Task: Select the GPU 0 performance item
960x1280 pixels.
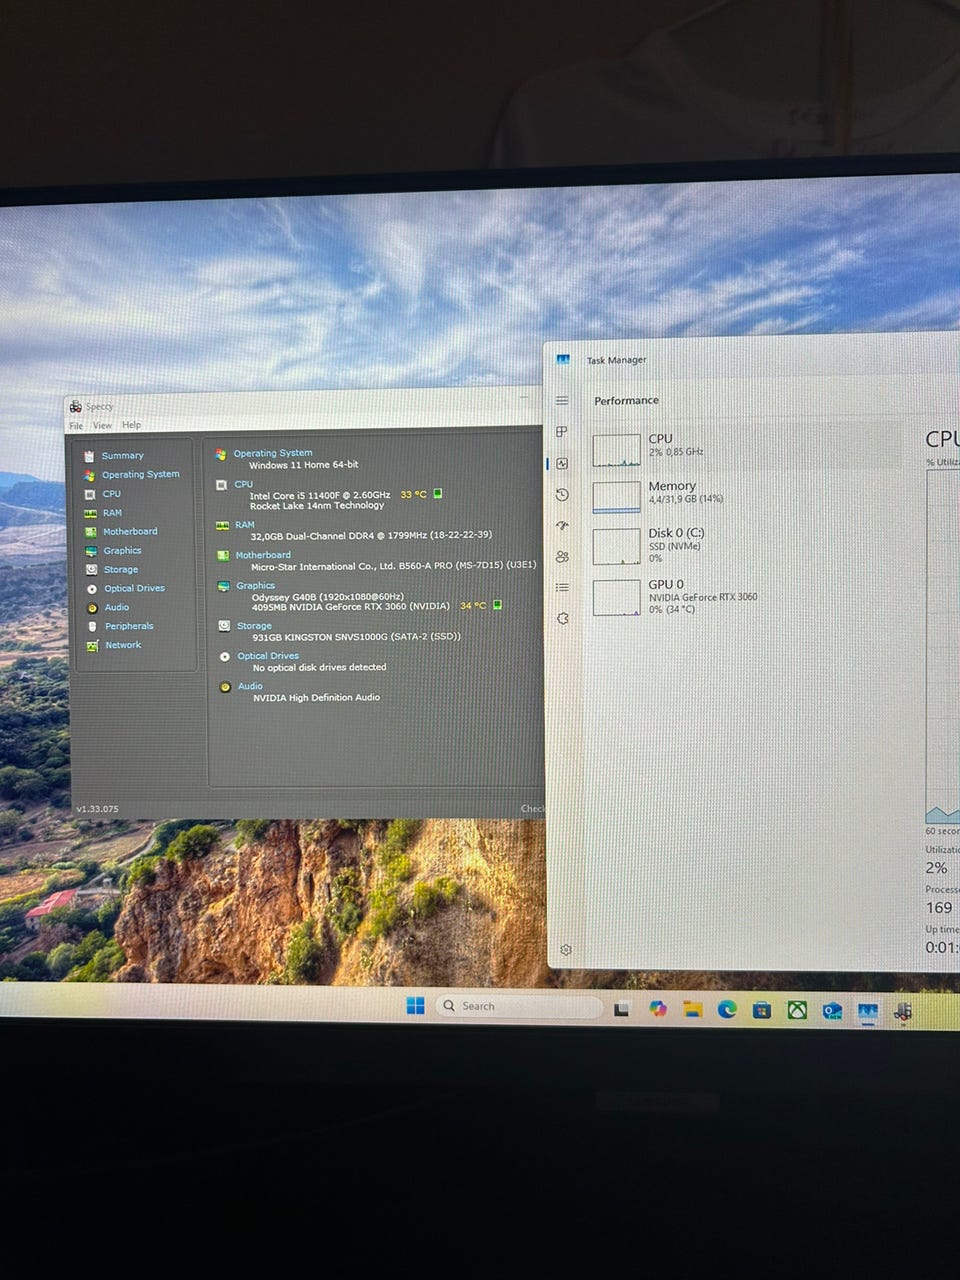Action: click(745, 596)
